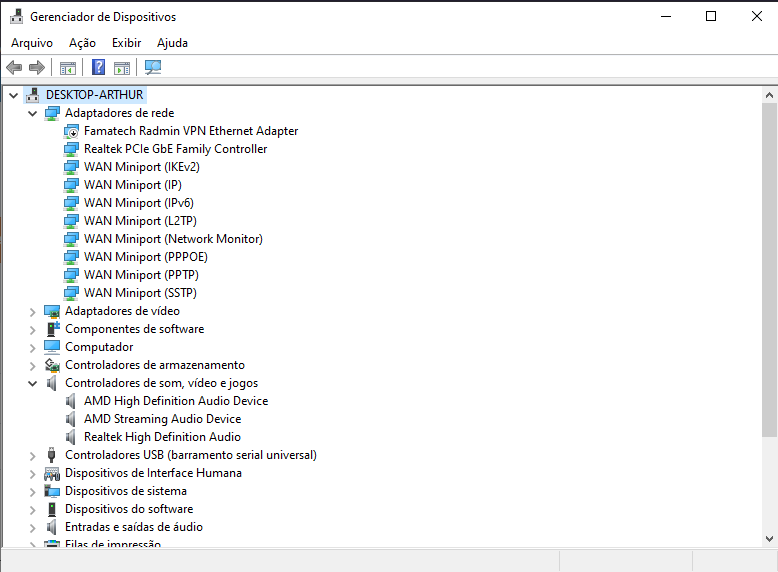Viewport: 778px width, 572px height.
Task: Expand the Computador category
Action: pos(33,348)
